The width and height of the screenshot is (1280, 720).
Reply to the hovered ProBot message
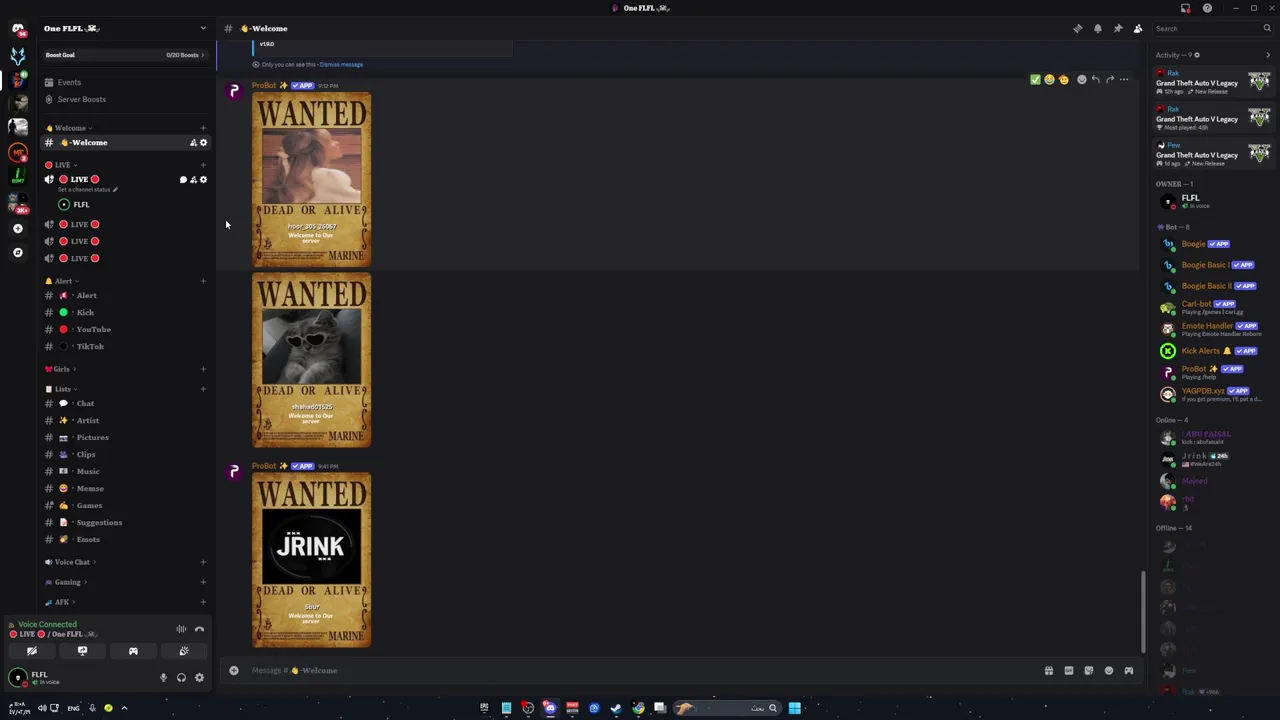[x=1095, y=79]
